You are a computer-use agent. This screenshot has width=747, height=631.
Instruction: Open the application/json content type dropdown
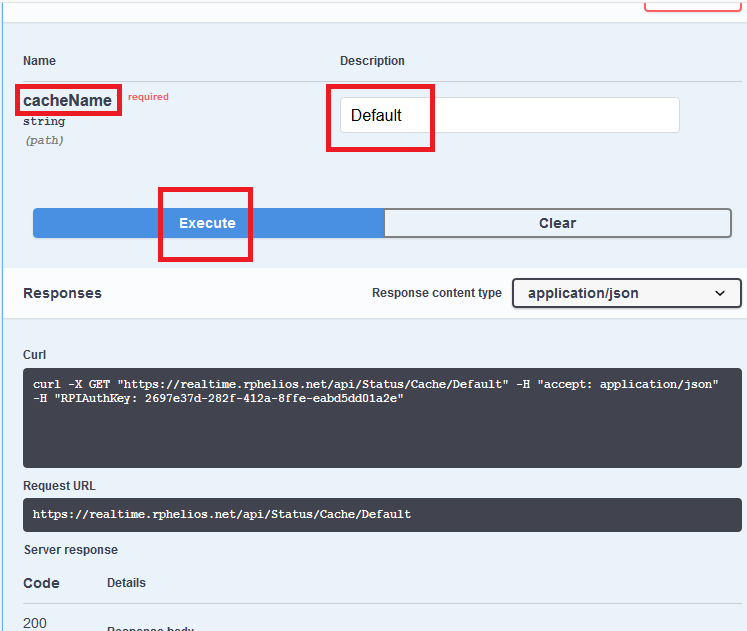[x=627, y=293]
